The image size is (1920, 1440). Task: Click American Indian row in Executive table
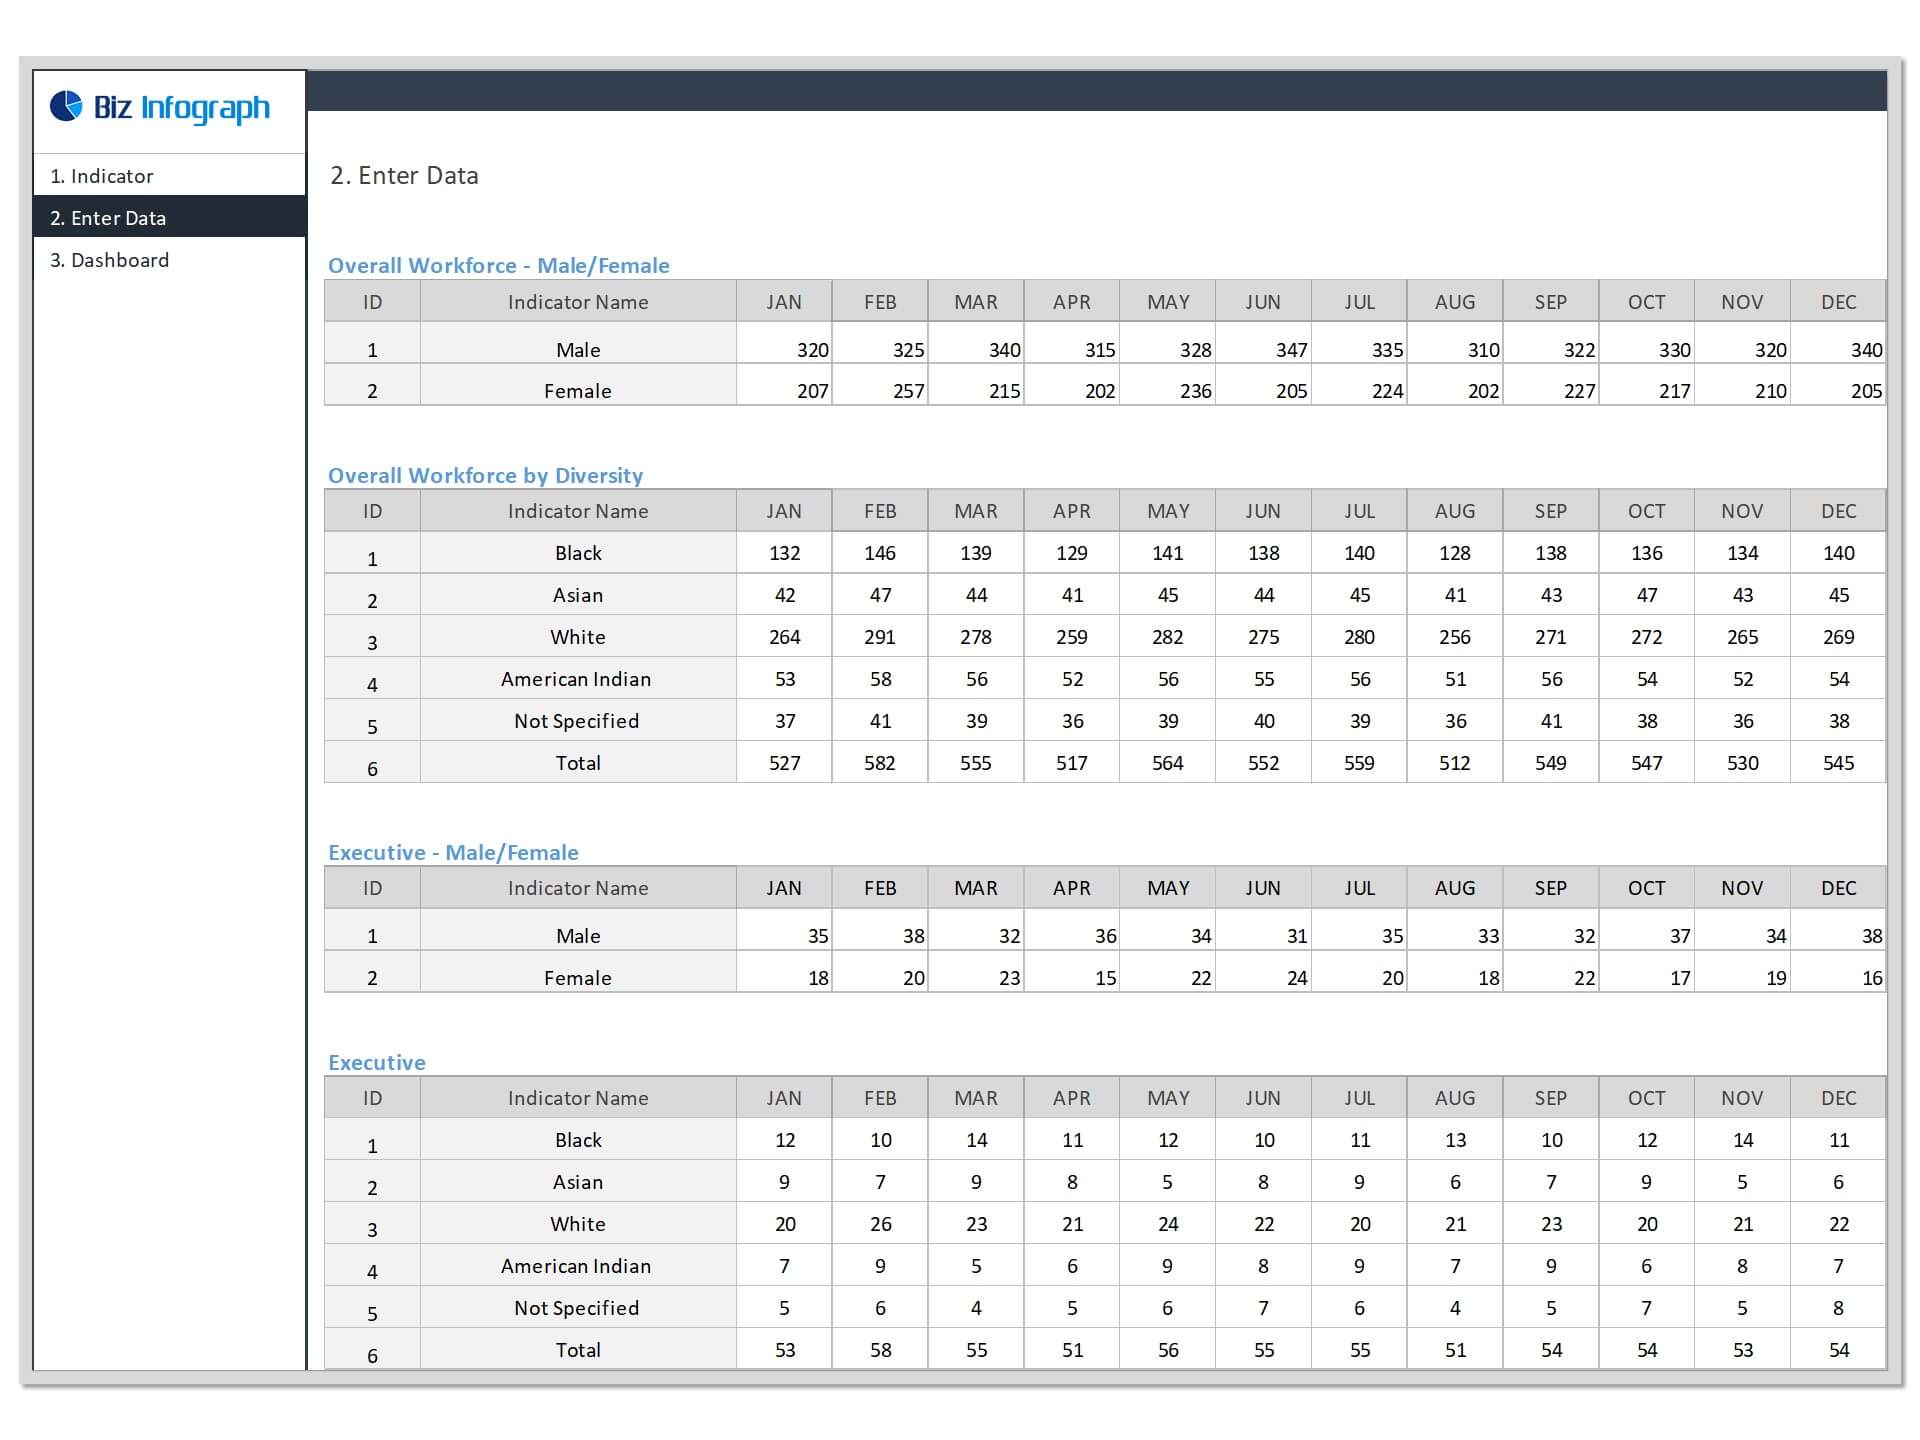(x=576, y=1265)
